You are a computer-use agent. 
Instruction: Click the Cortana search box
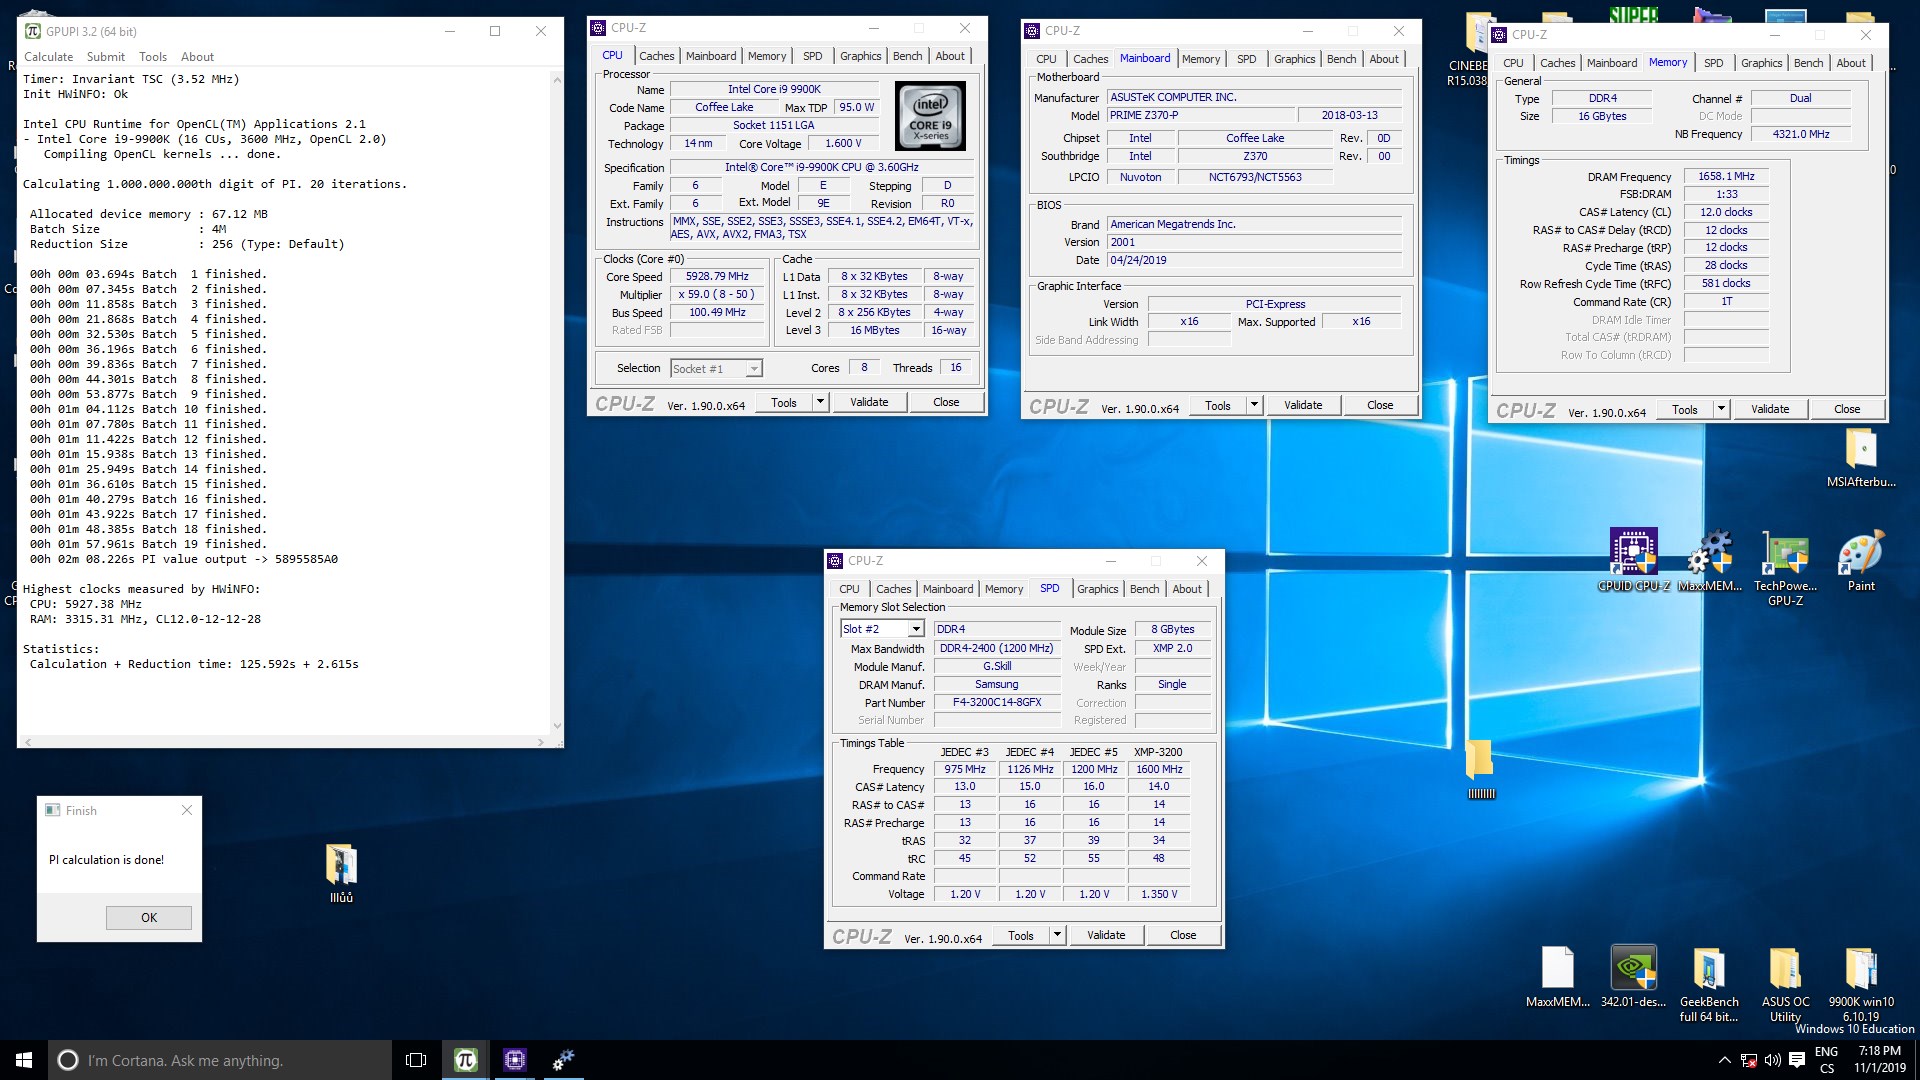click(x=220, y=1060)
